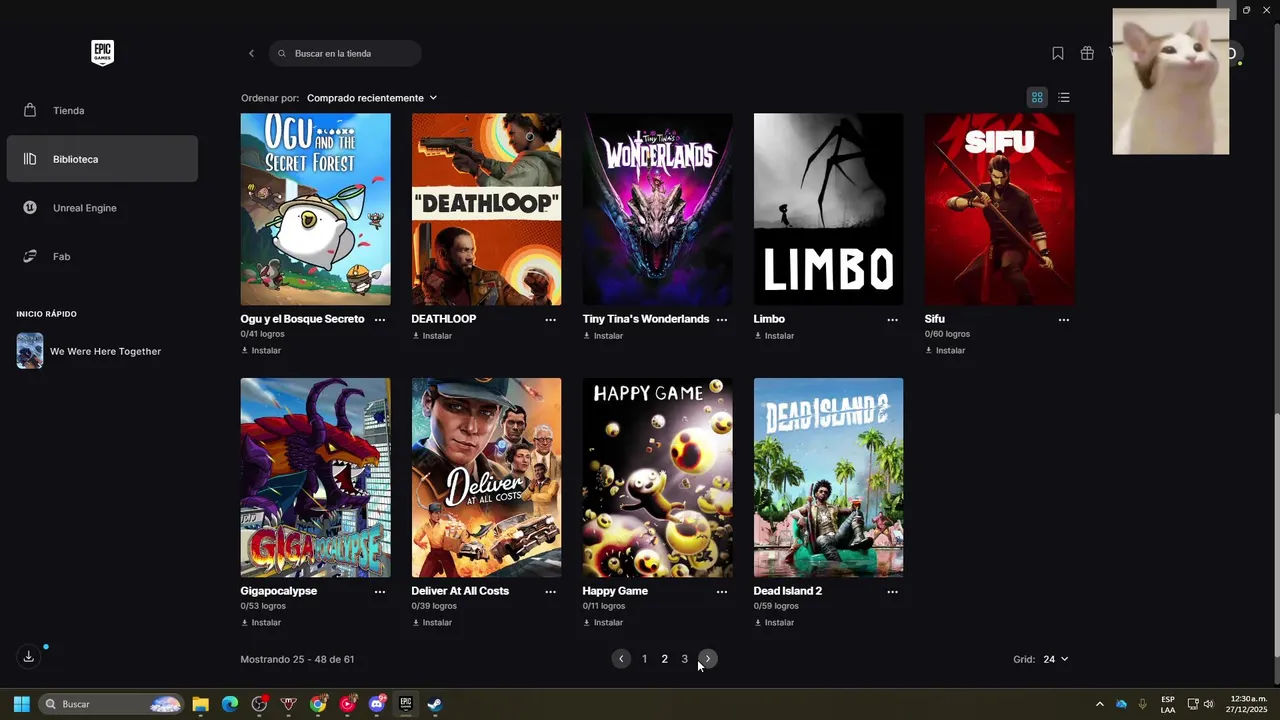
Task: Install Ogu y el Bosque Secreto
Action: [x=261, y=351]
